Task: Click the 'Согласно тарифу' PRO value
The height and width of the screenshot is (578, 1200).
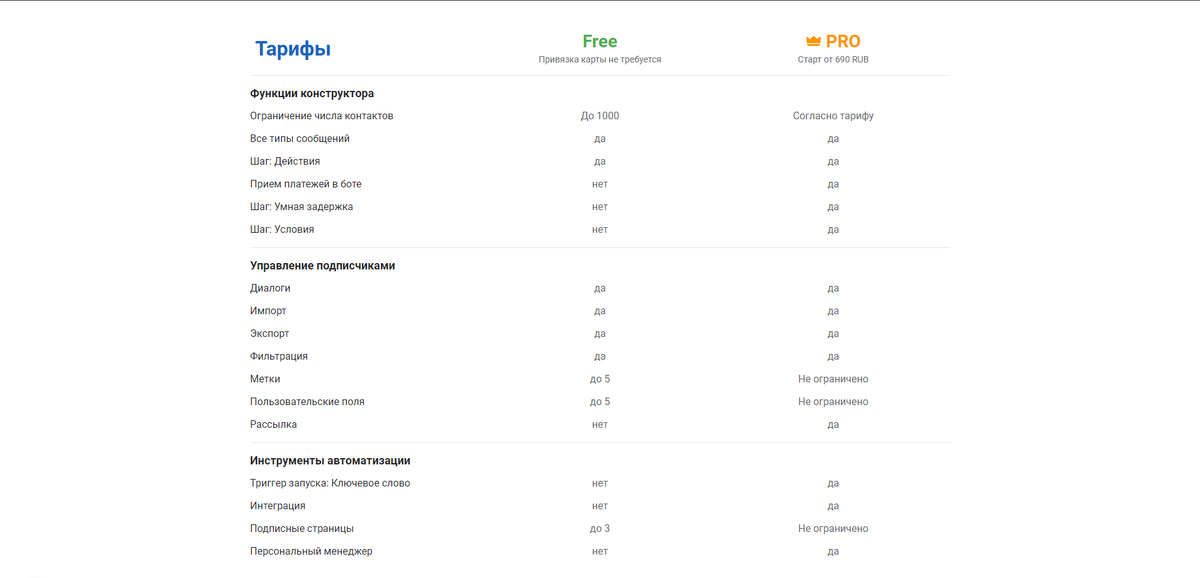Action: (833, 116)
